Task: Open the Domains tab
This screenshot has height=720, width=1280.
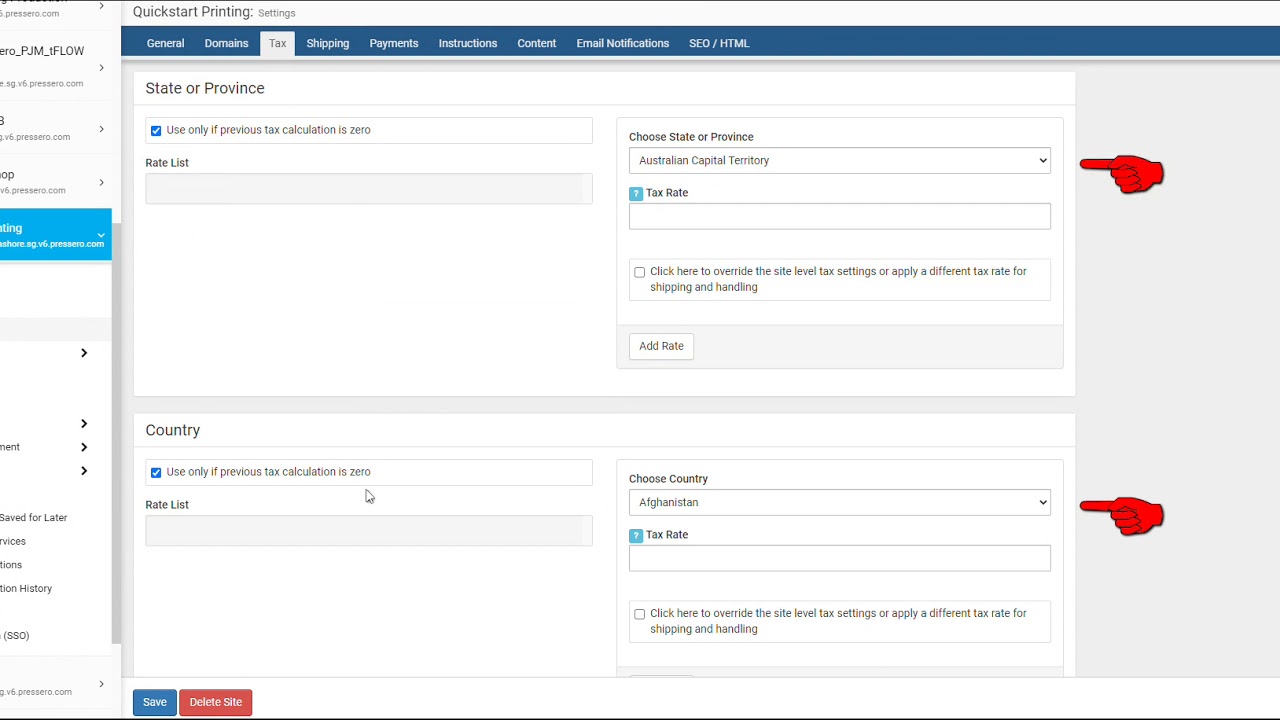Action: 226,43
